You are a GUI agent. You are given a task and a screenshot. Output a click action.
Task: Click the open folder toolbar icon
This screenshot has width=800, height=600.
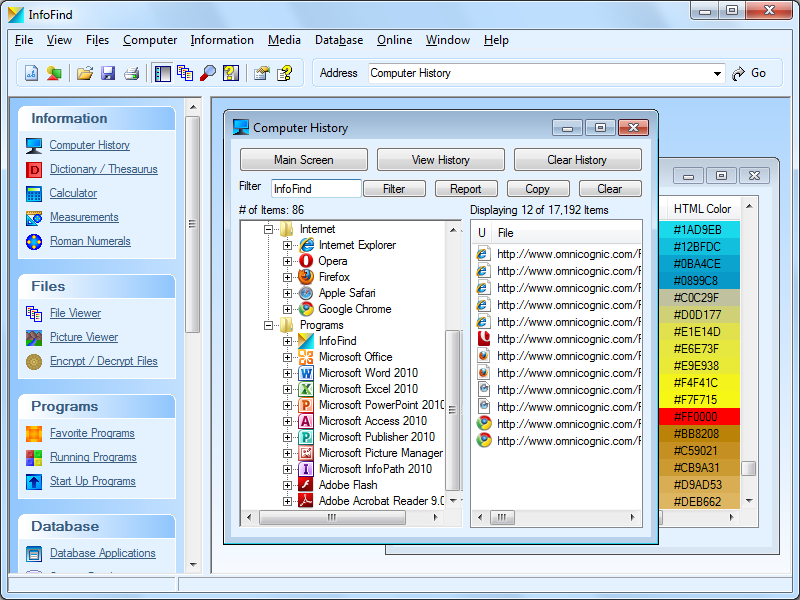[85, 73]
